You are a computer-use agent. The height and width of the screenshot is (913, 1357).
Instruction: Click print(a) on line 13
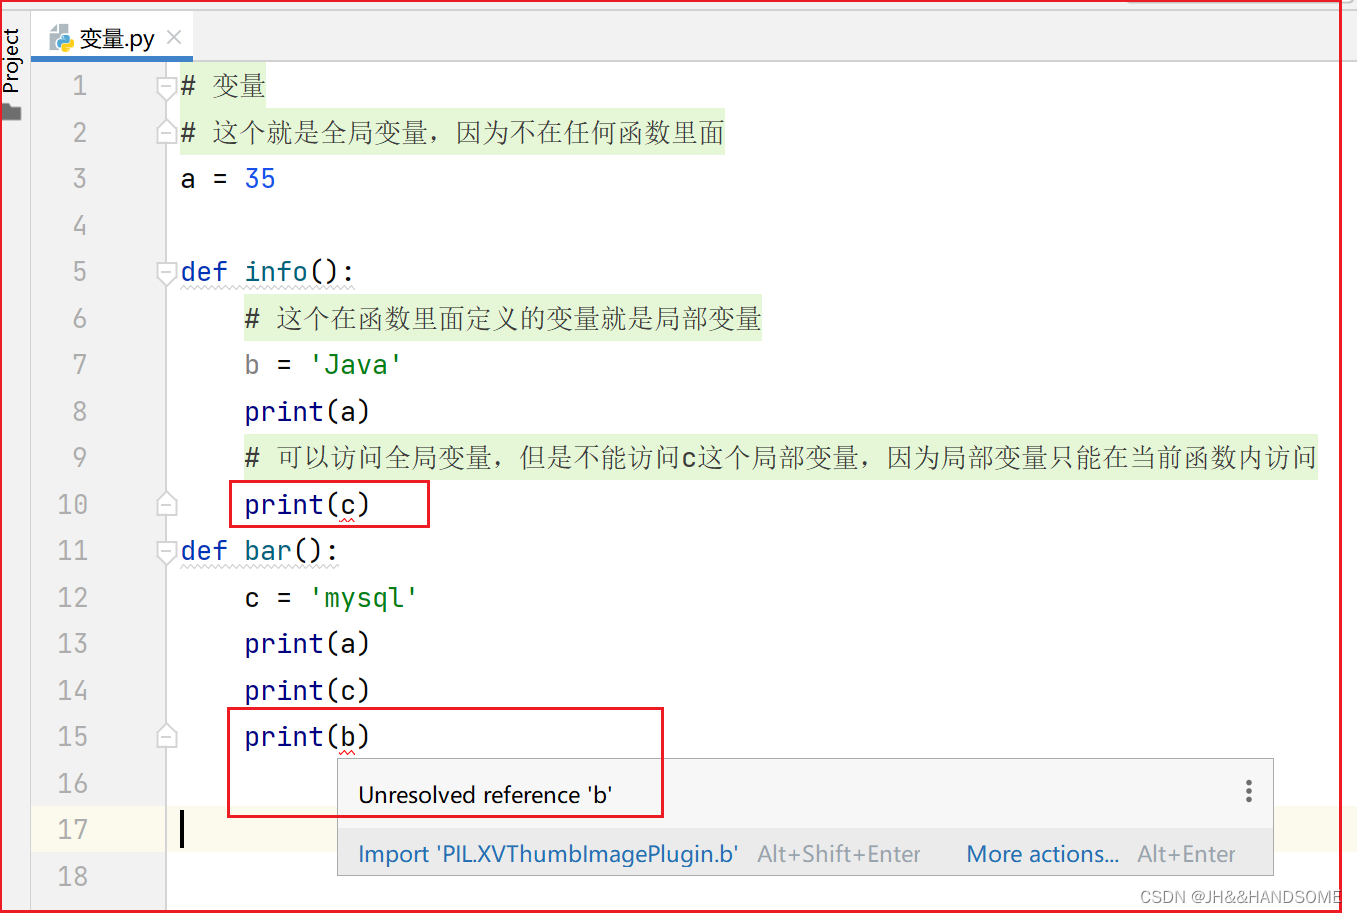pos(307,644)
